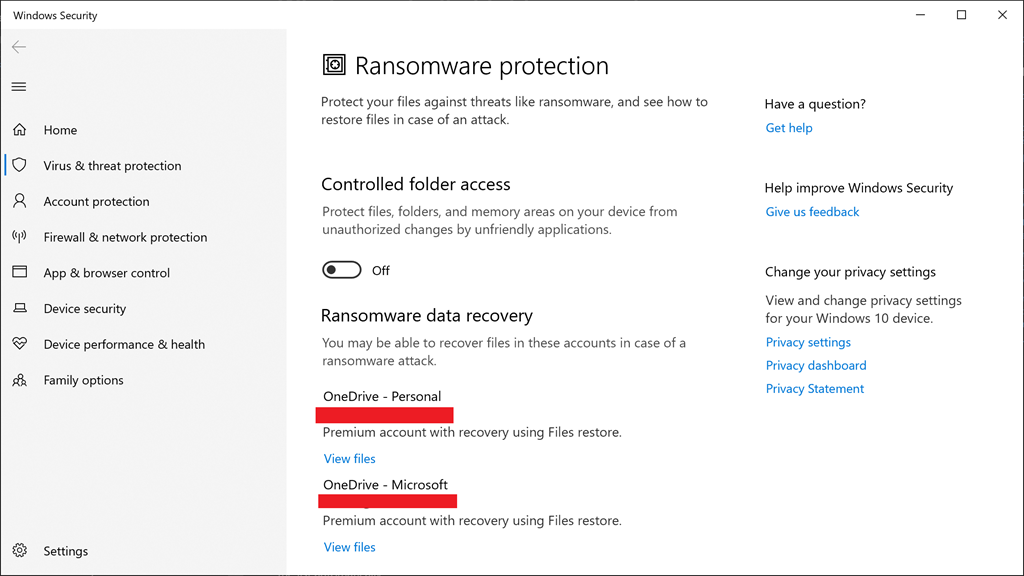Click the Give us feedback link
The height and width of the screenshot is (576, 1024).
pyautogui.click(x=812, y=212)
